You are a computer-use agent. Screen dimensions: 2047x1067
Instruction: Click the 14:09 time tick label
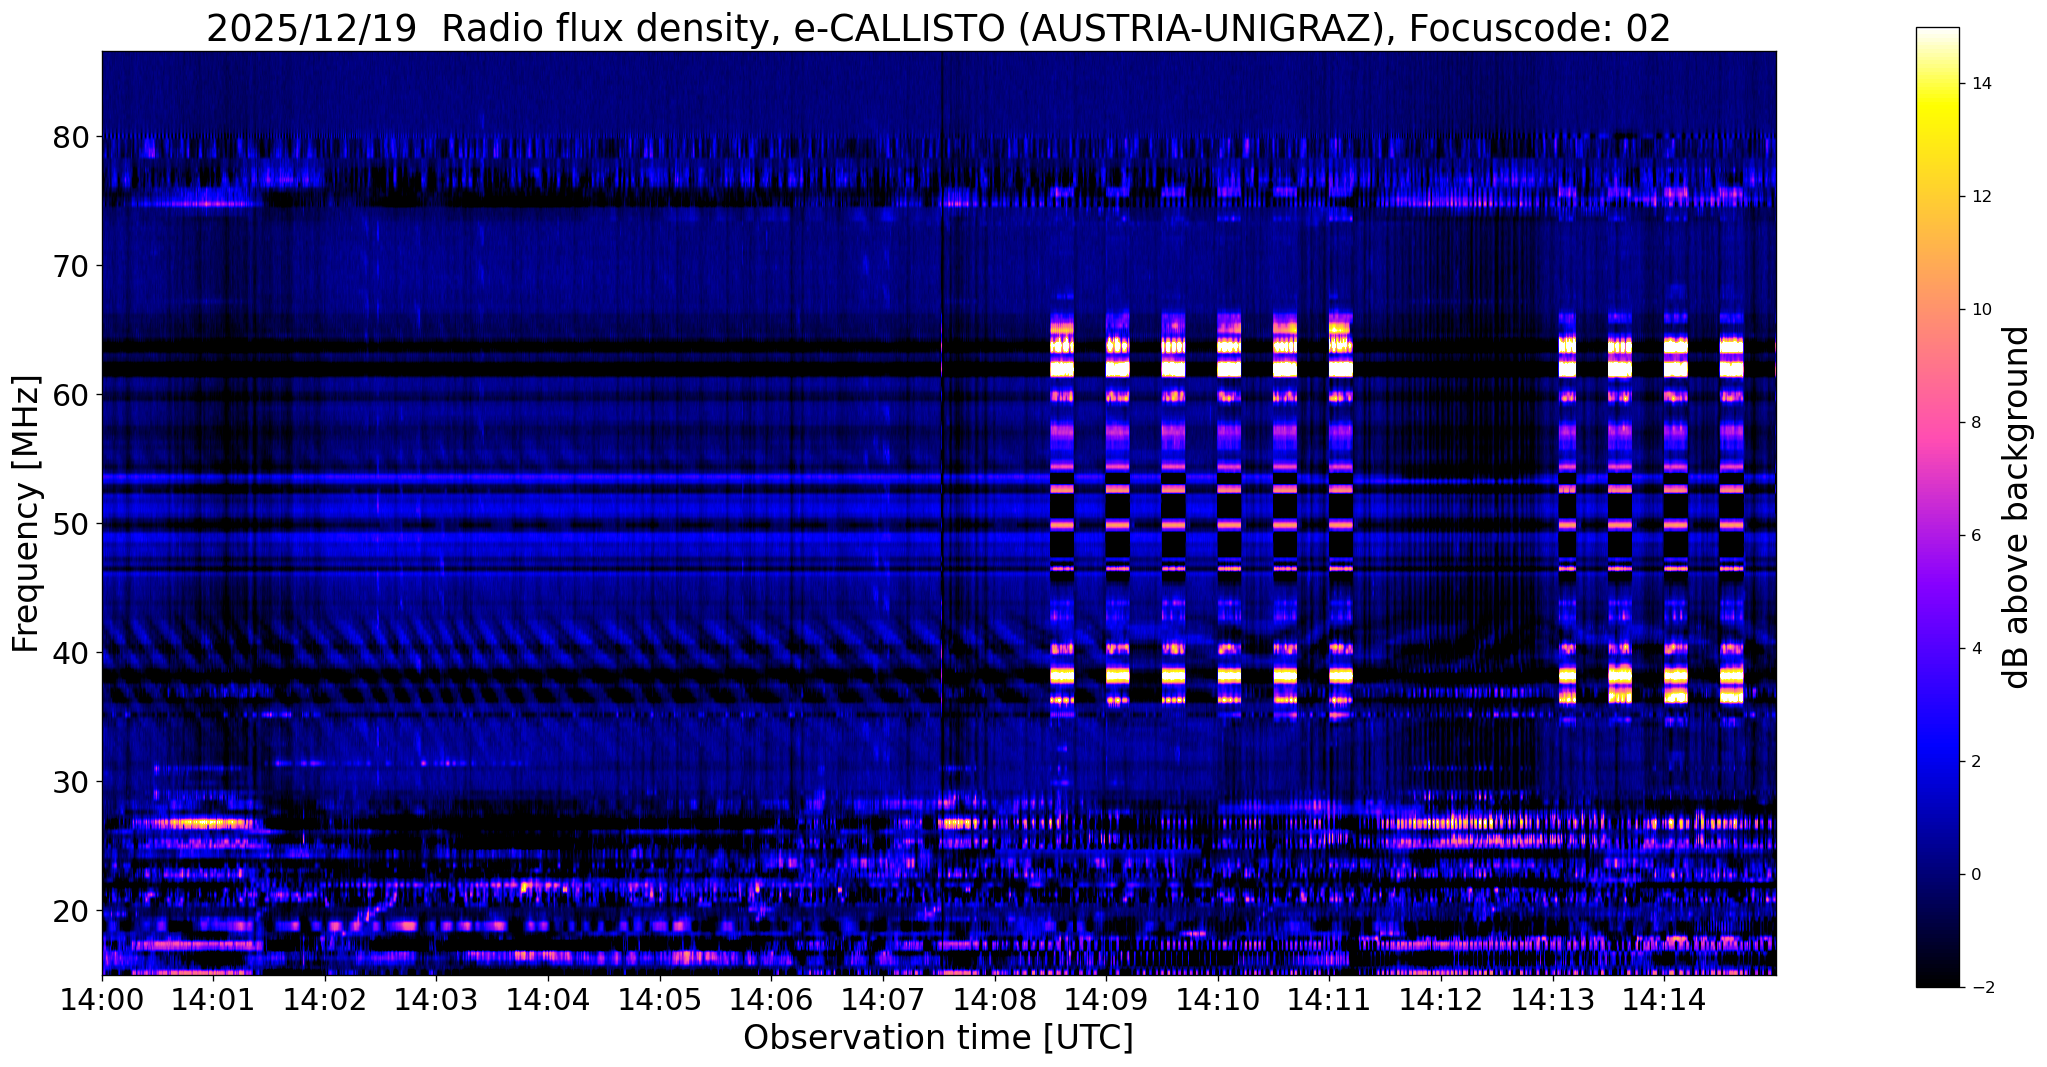click(x=1105, y=998)
